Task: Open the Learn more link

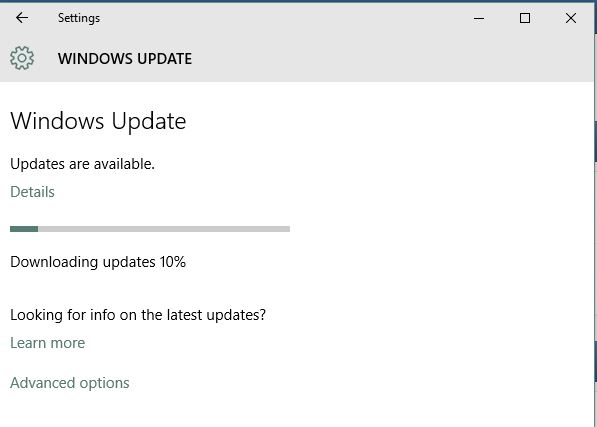Action: [48, 343]
